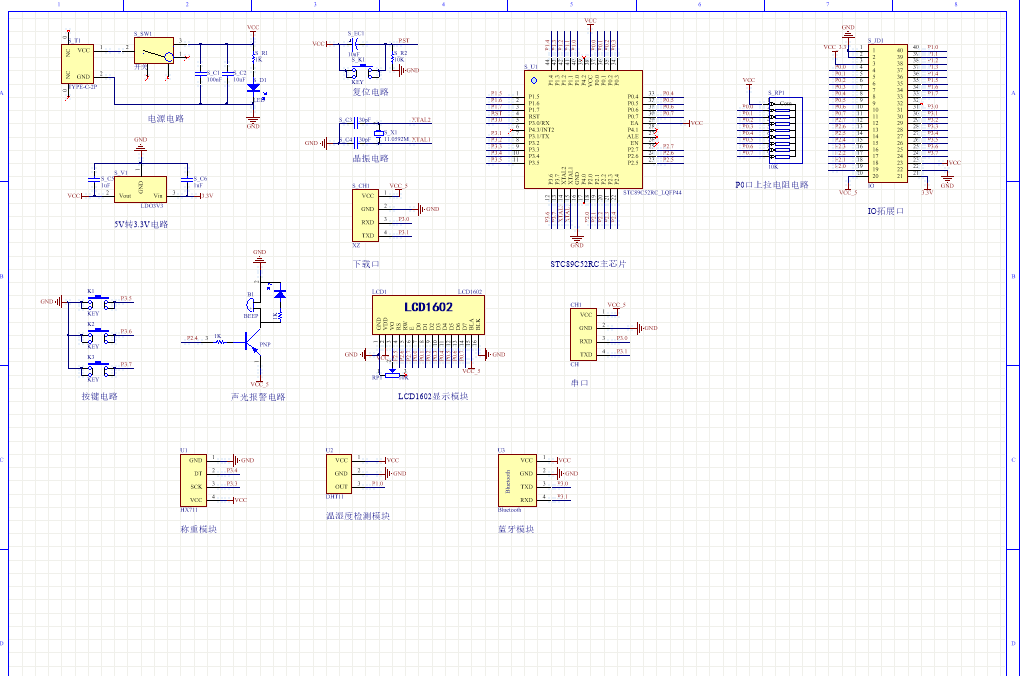Click the CH1 serial port connector

pos(586,334)
